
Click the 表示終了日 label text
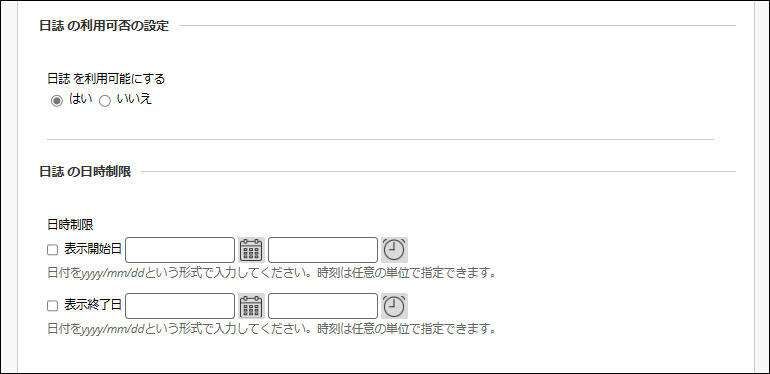[93, 305]
